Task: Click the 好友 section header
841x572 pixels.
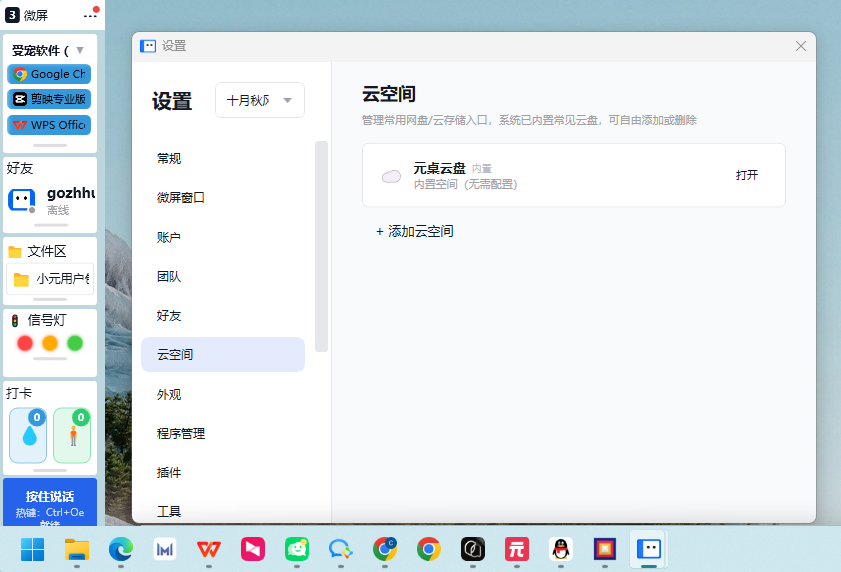Action: (x=20, y=168)
